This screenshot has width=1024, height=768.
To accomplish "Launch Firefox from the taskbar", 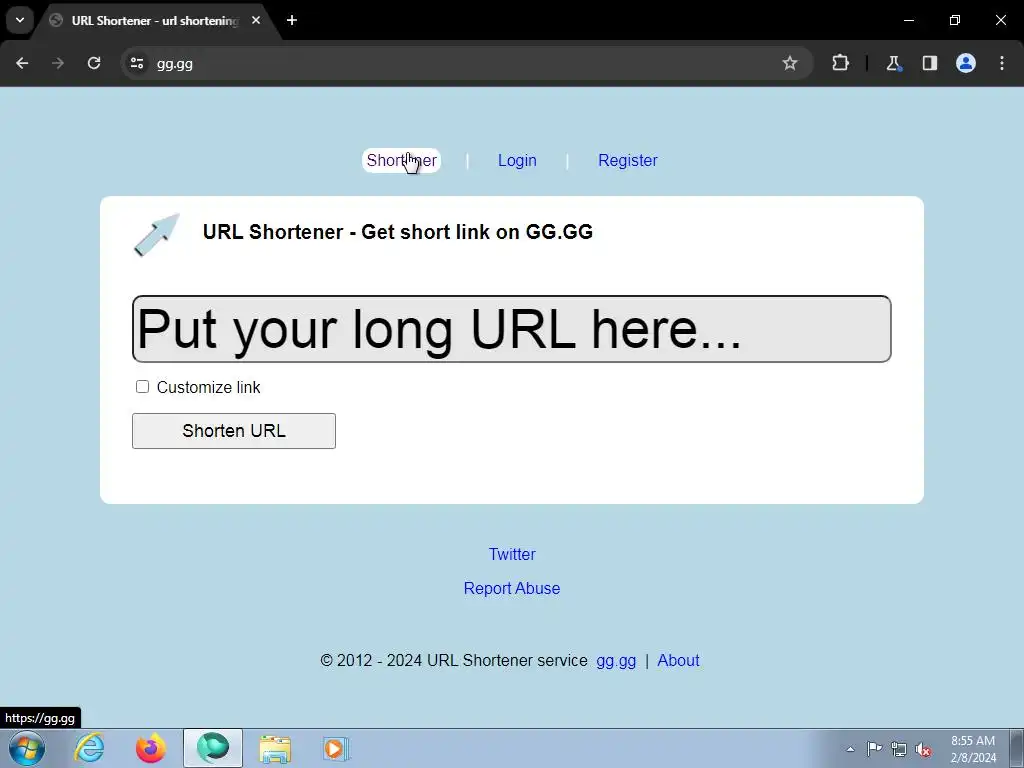I will tap(150, 748).
